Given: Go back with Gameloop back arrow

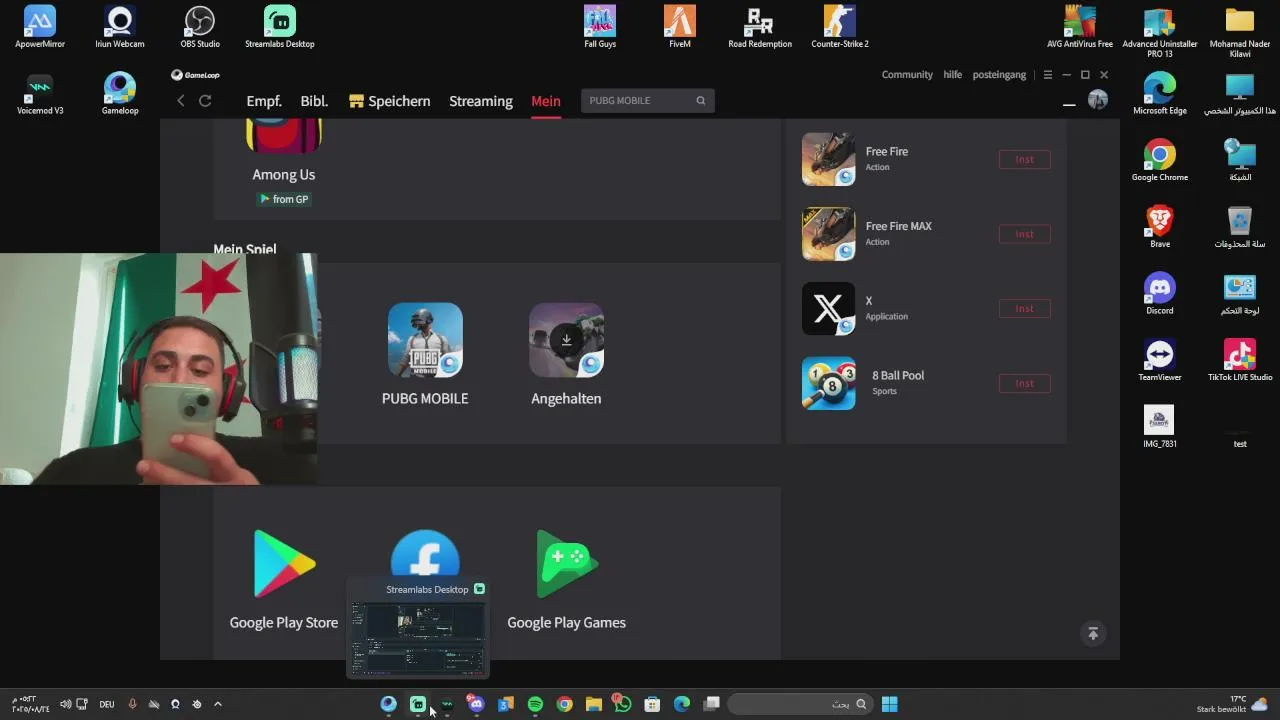Looking at the screenshot, I should click(x=181, y=101).
